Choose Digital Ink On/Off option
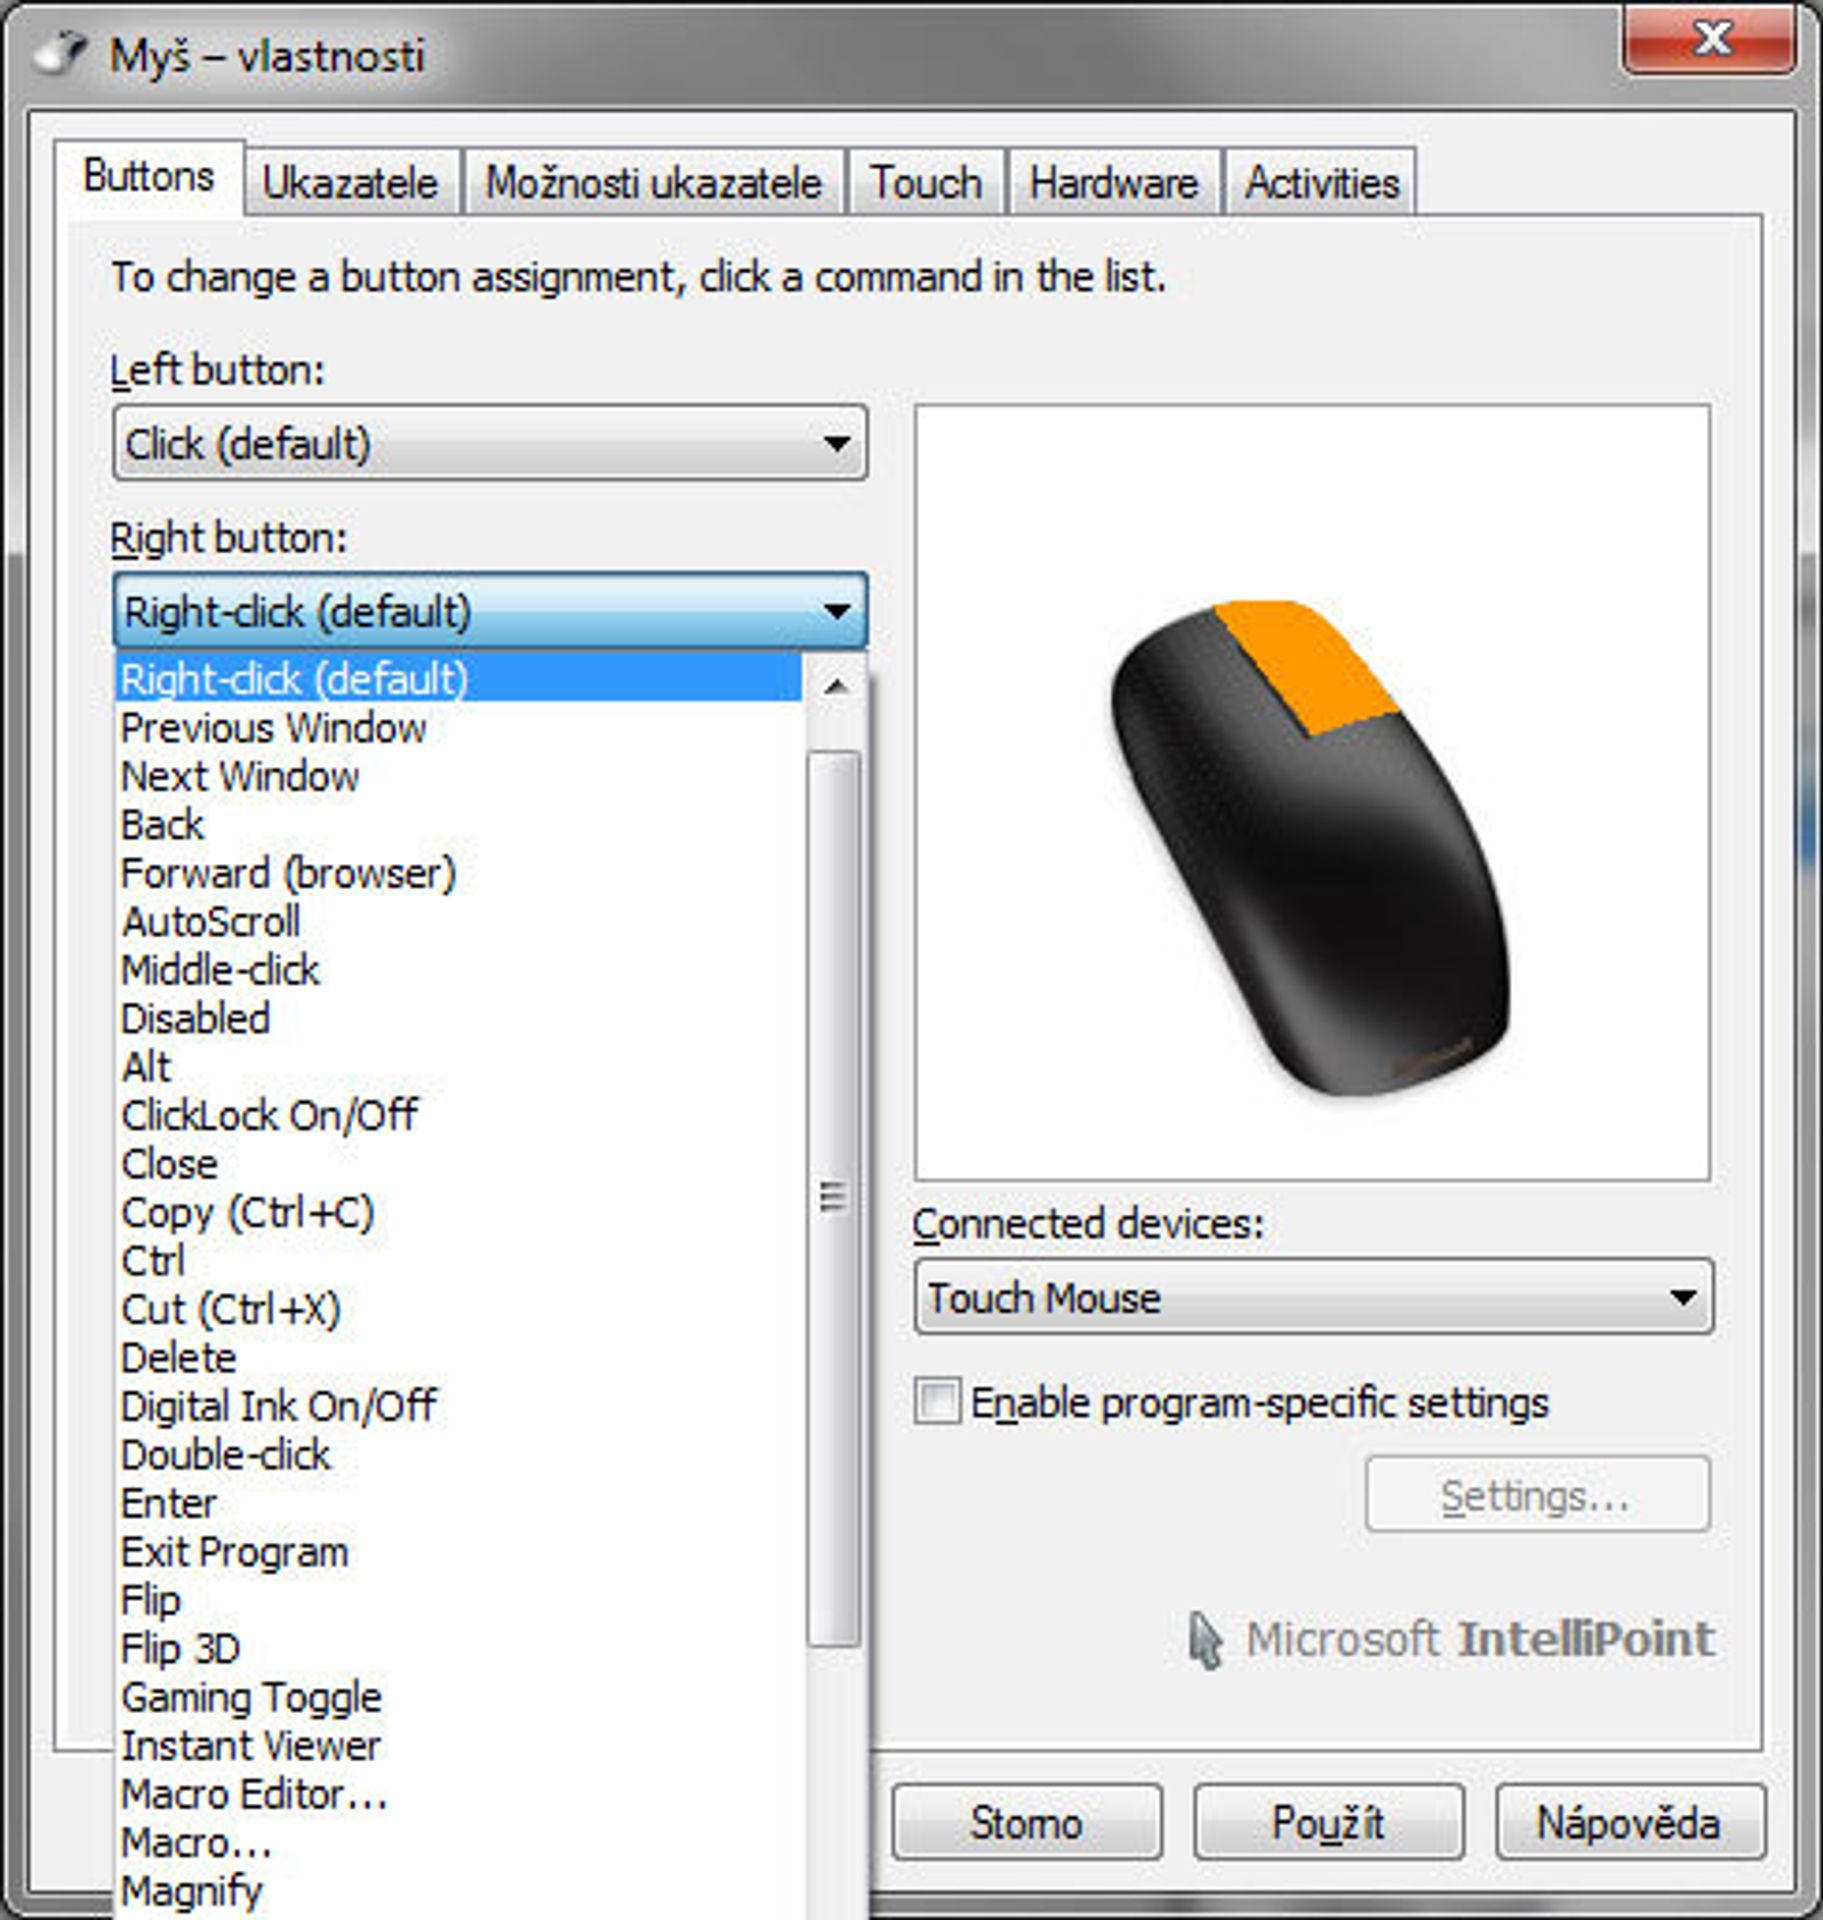 click(x=459, y=1406)
